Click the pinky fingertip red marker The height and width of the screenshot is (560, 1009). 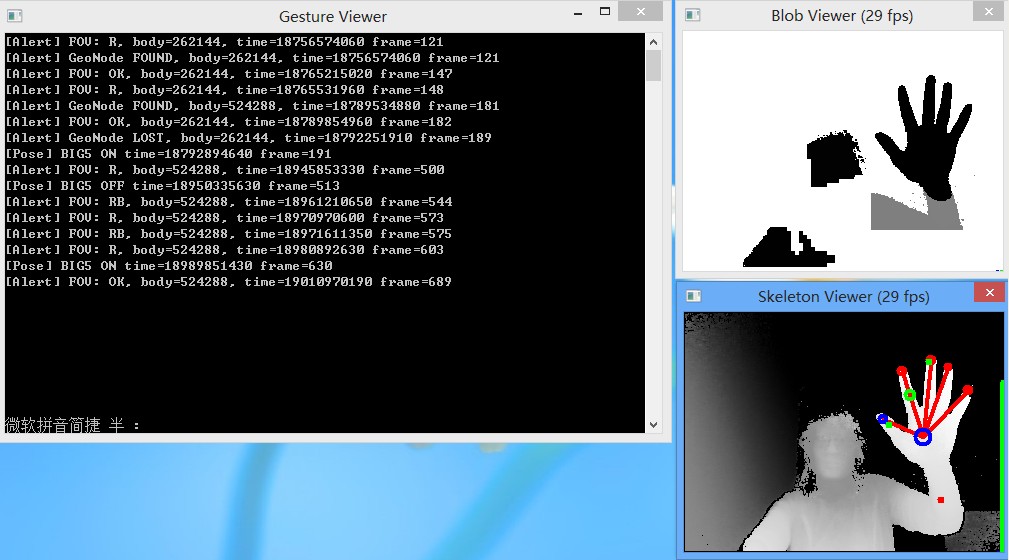968,389
